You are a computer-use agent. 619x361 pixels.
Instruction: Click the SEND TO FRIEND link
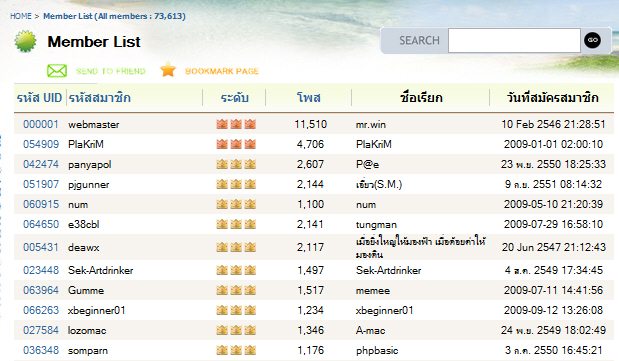pos(111,71)
